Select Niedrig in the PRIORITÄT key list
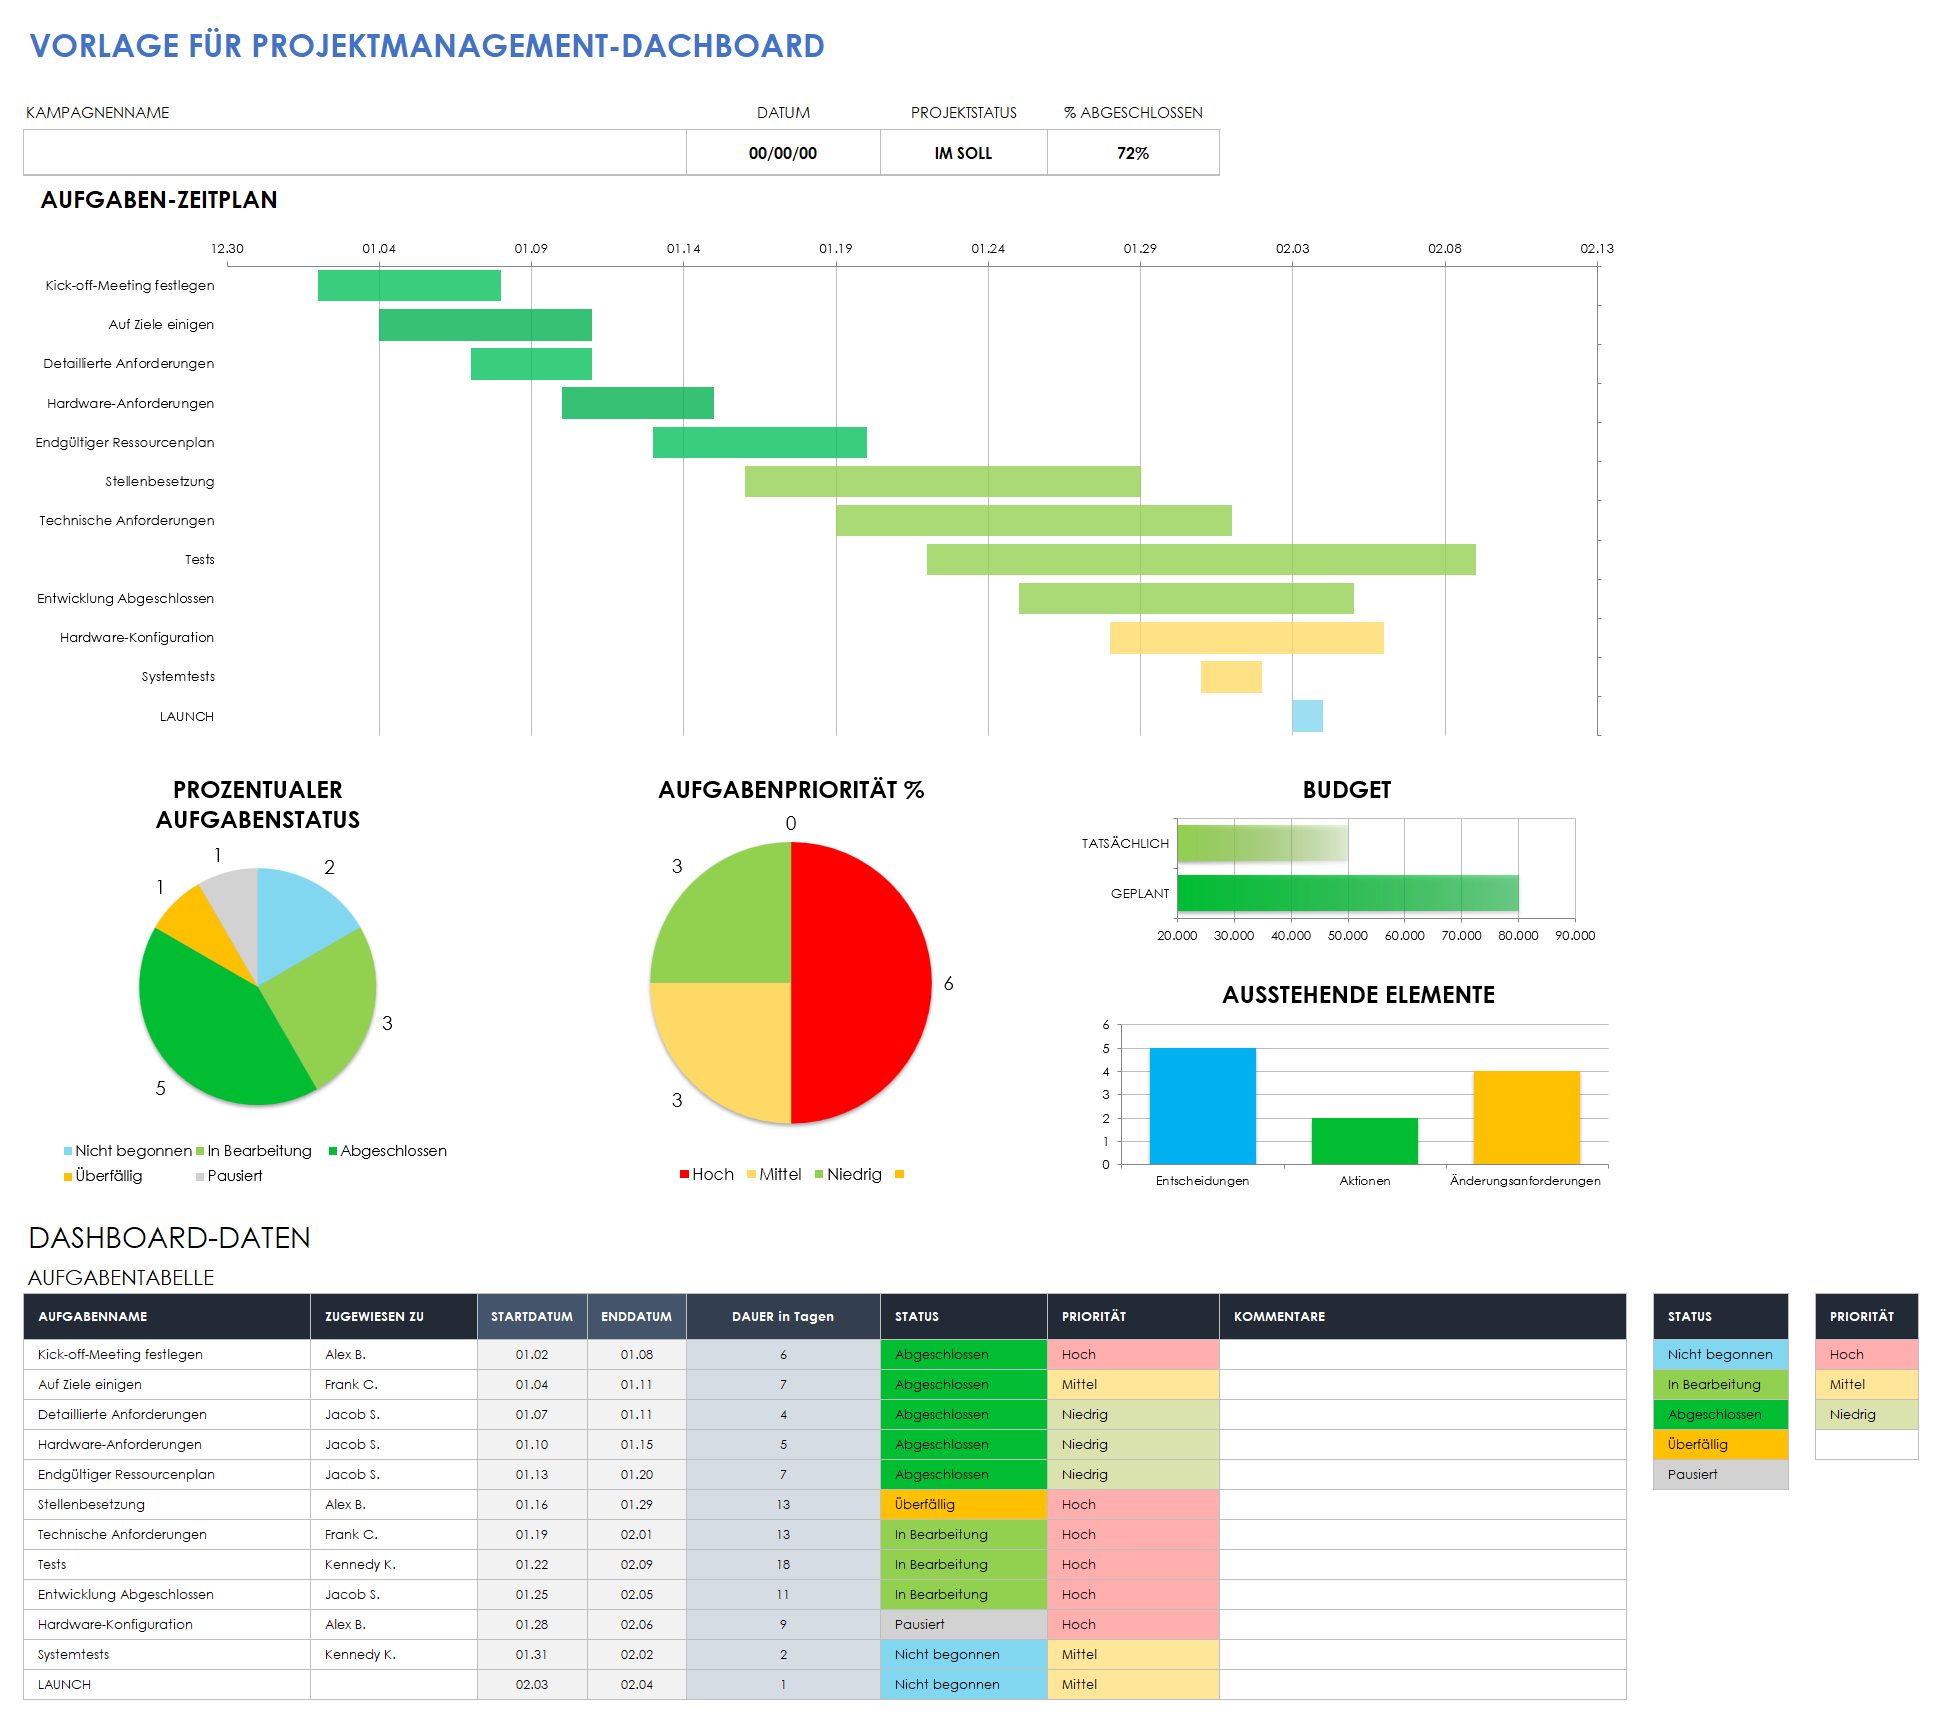This screenshot has height=1722, width=1946. [1866, 1414]
